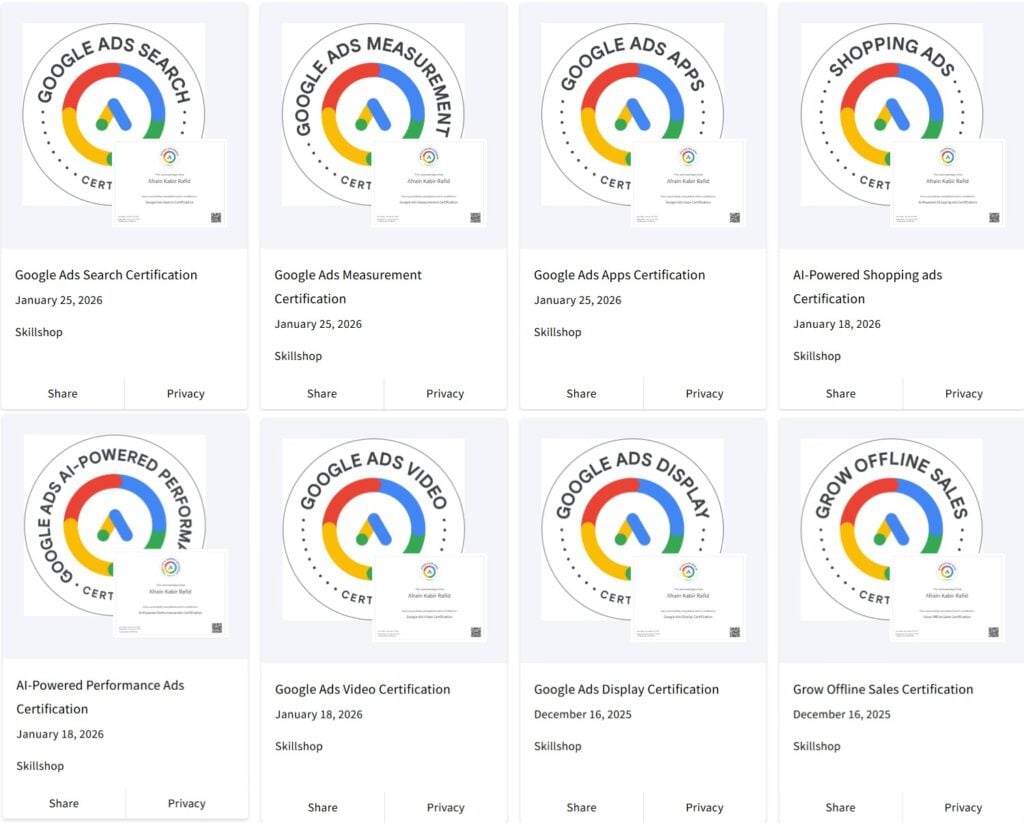1024x823 pixels.
Task: Share the Grow Offline Sales Certification
Action: coord(840,807)
